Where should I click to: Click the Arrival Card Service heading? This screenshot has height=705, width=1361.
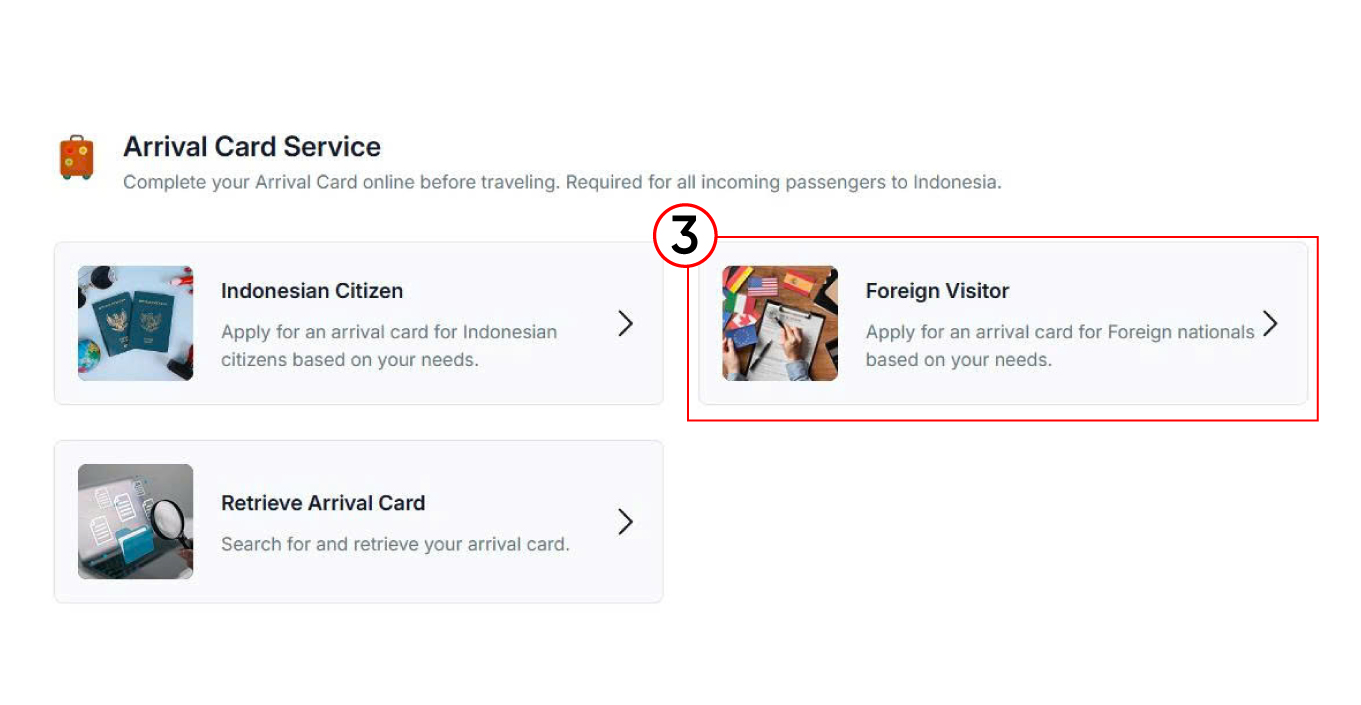coord(252,147)
